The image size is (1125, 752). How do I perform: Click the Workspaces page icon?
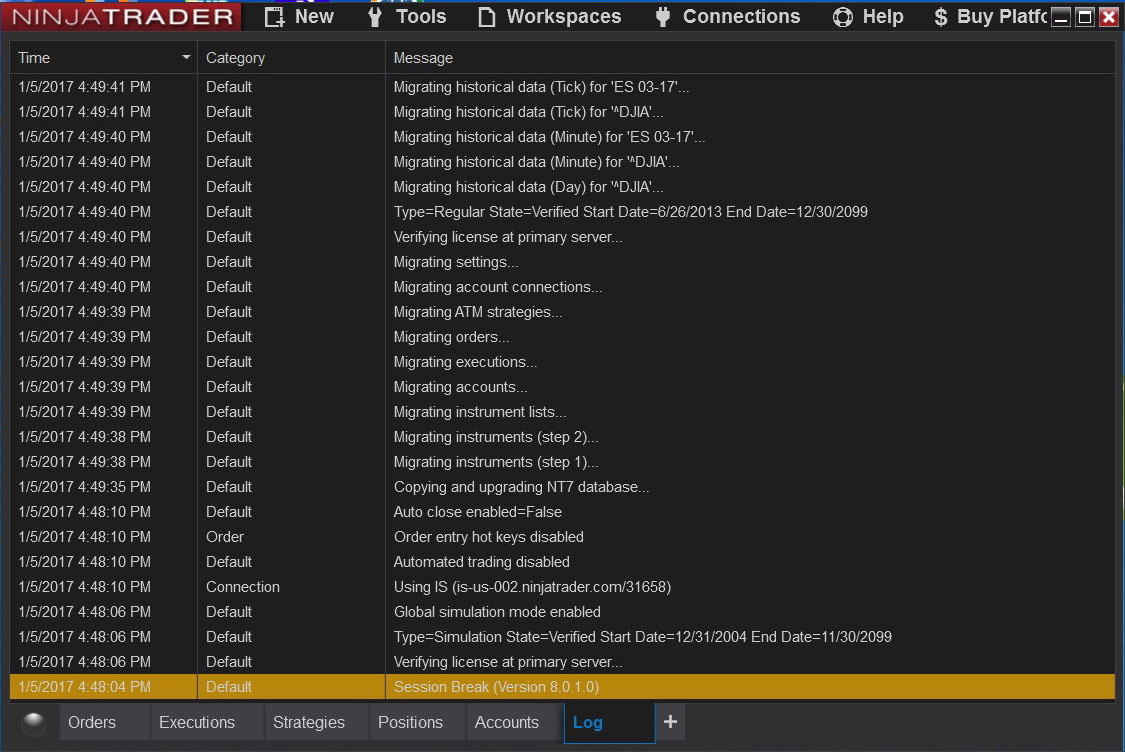pos(486,17)
